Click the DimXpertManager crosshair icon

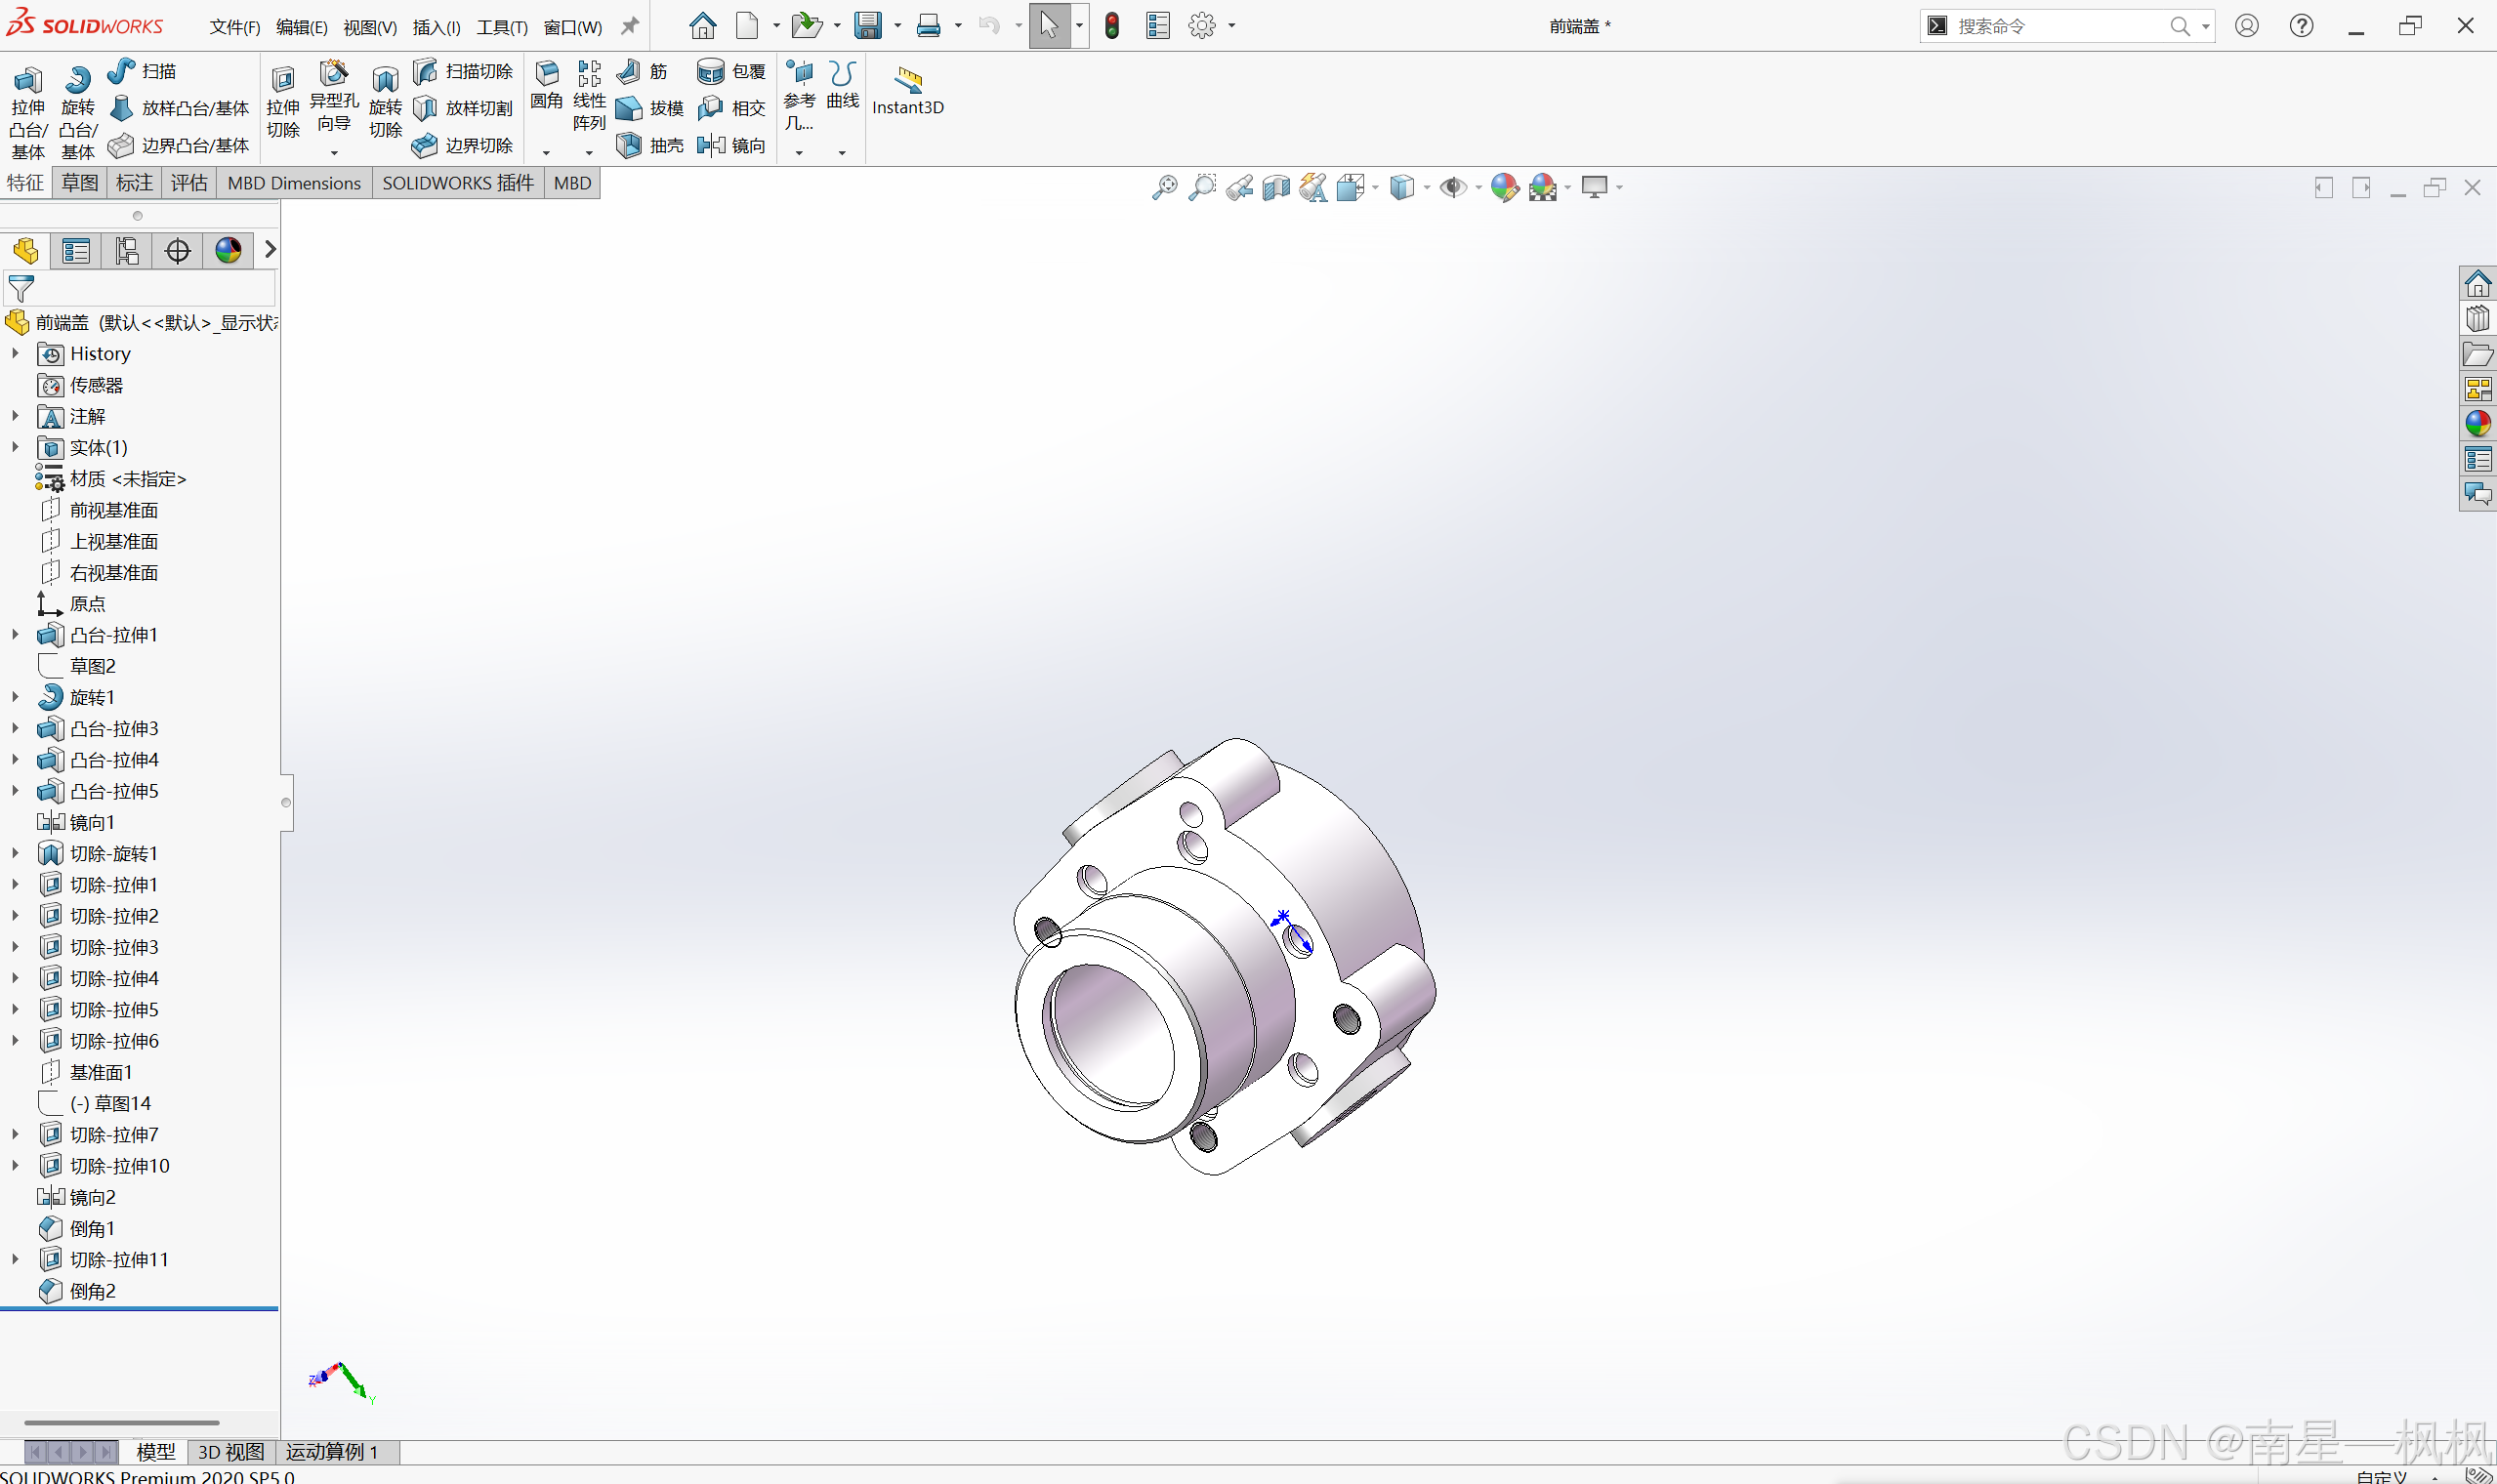pos(178,250)
